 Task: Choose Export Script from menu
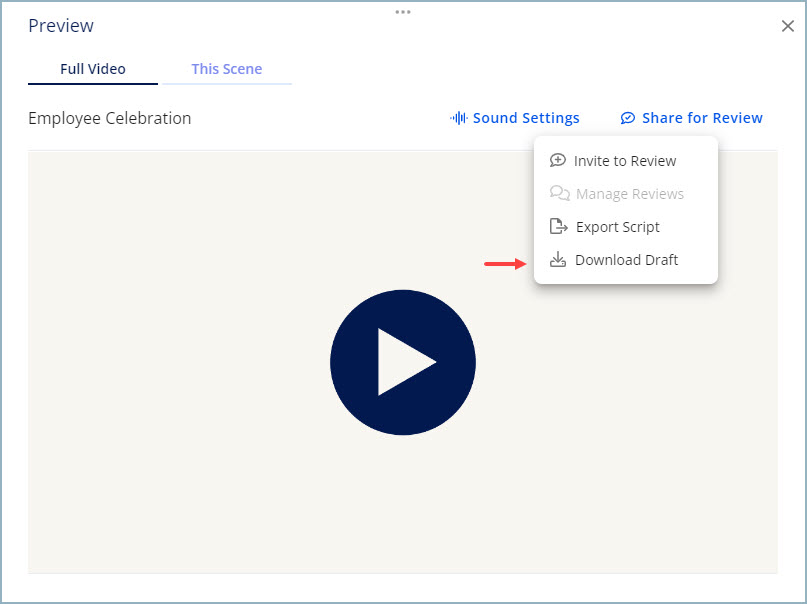(x=626, y=227)
